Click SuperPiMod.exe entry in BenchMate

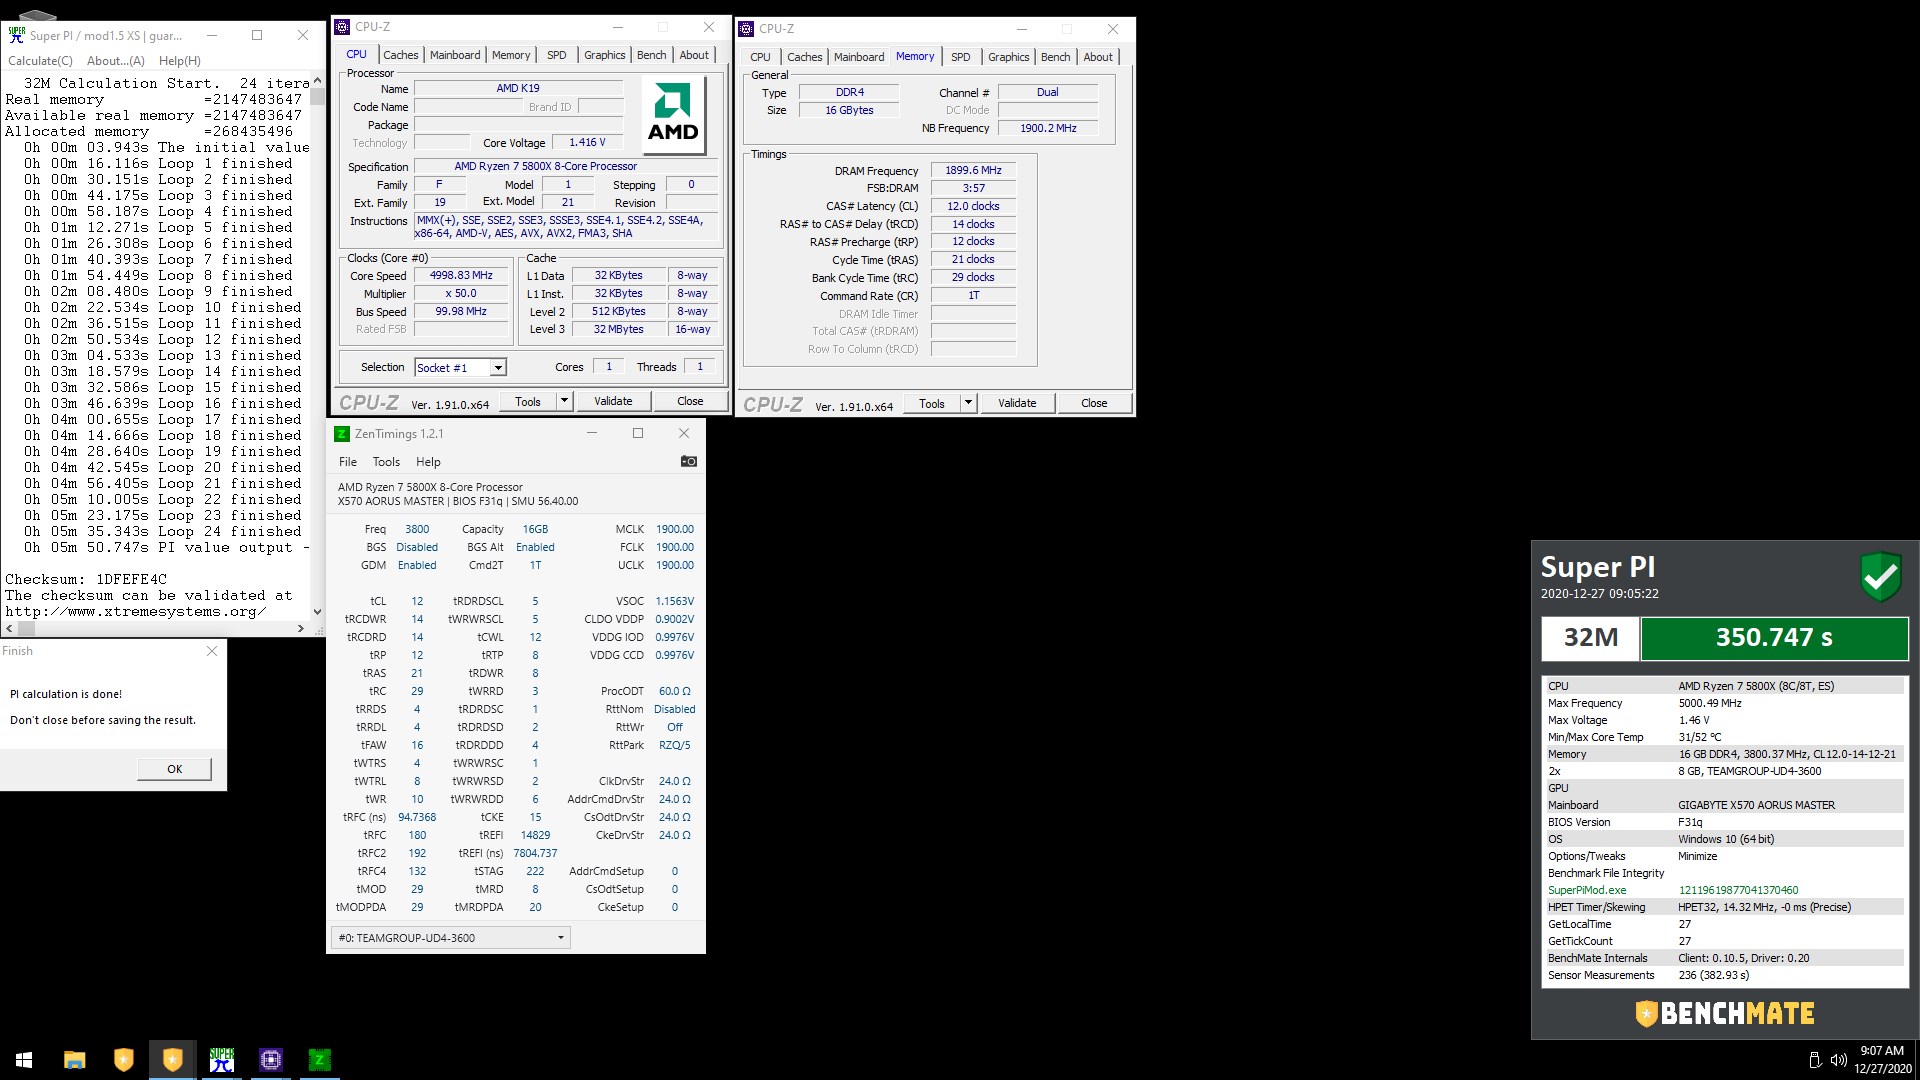click(1587, 890)
